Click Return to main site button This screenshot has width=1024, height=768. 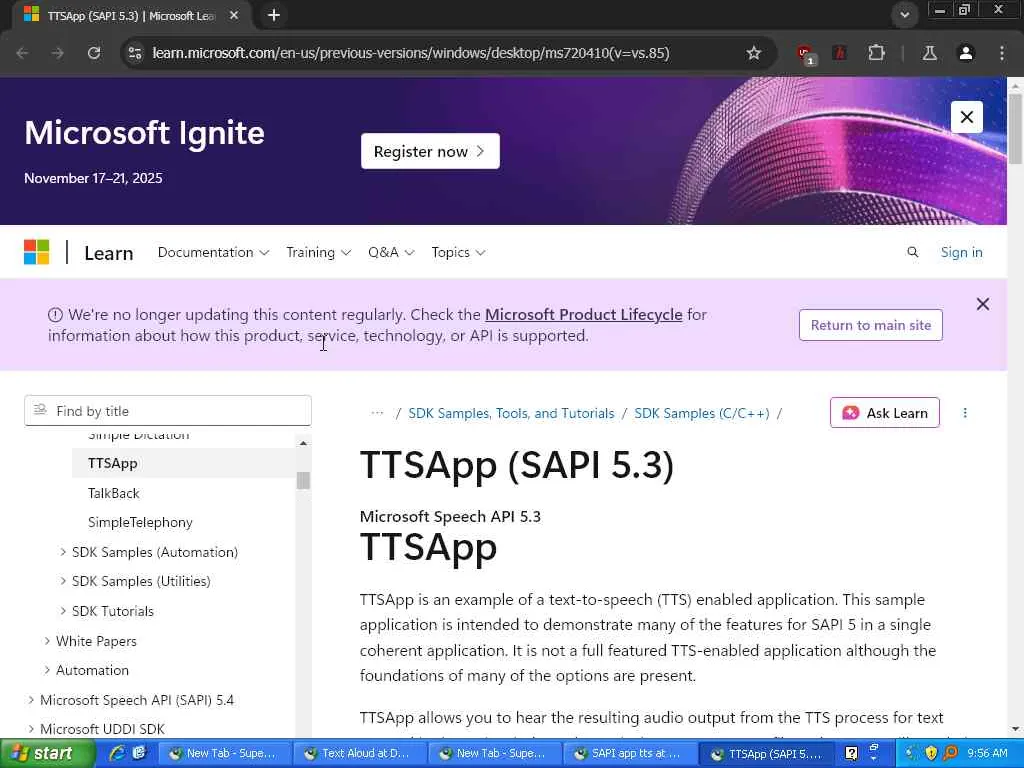[871, 325]
